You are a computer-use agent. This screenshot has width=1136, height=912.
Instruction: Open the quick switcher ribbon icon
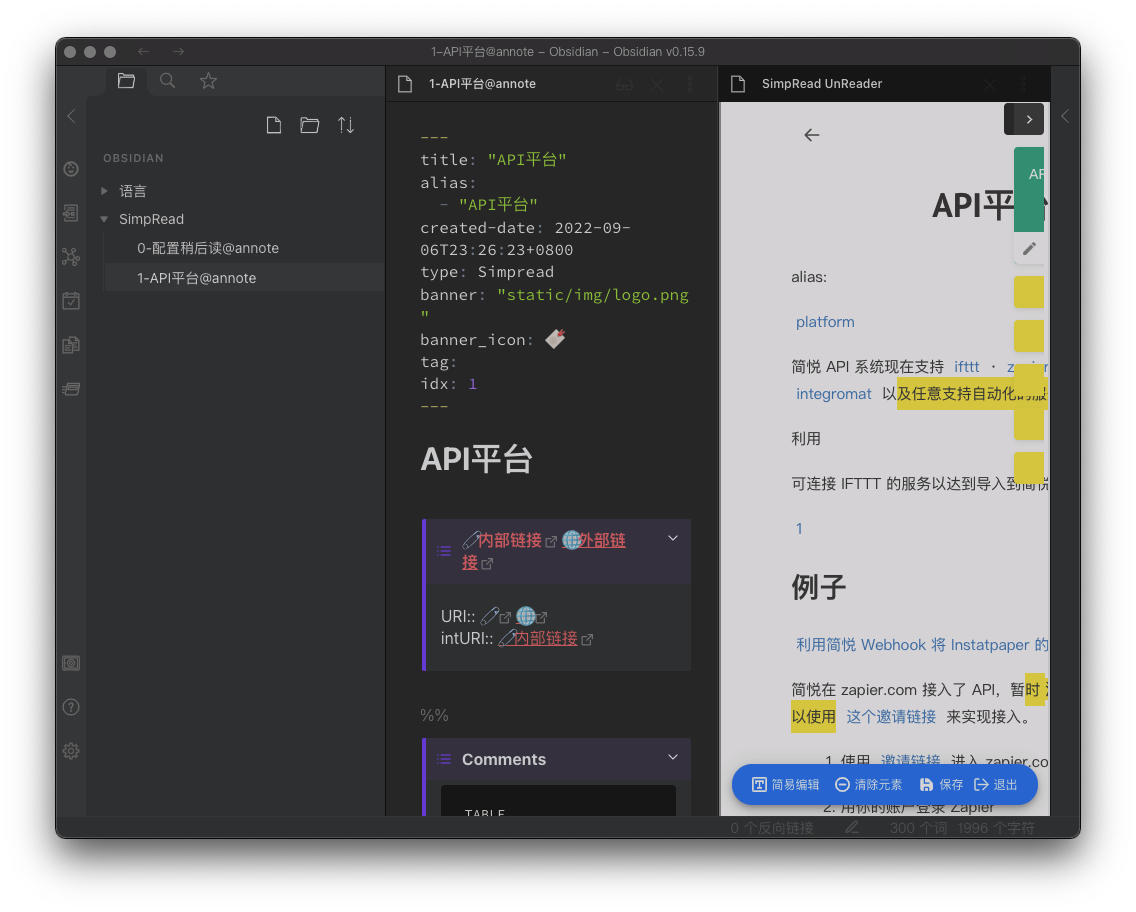coord(71,213)
